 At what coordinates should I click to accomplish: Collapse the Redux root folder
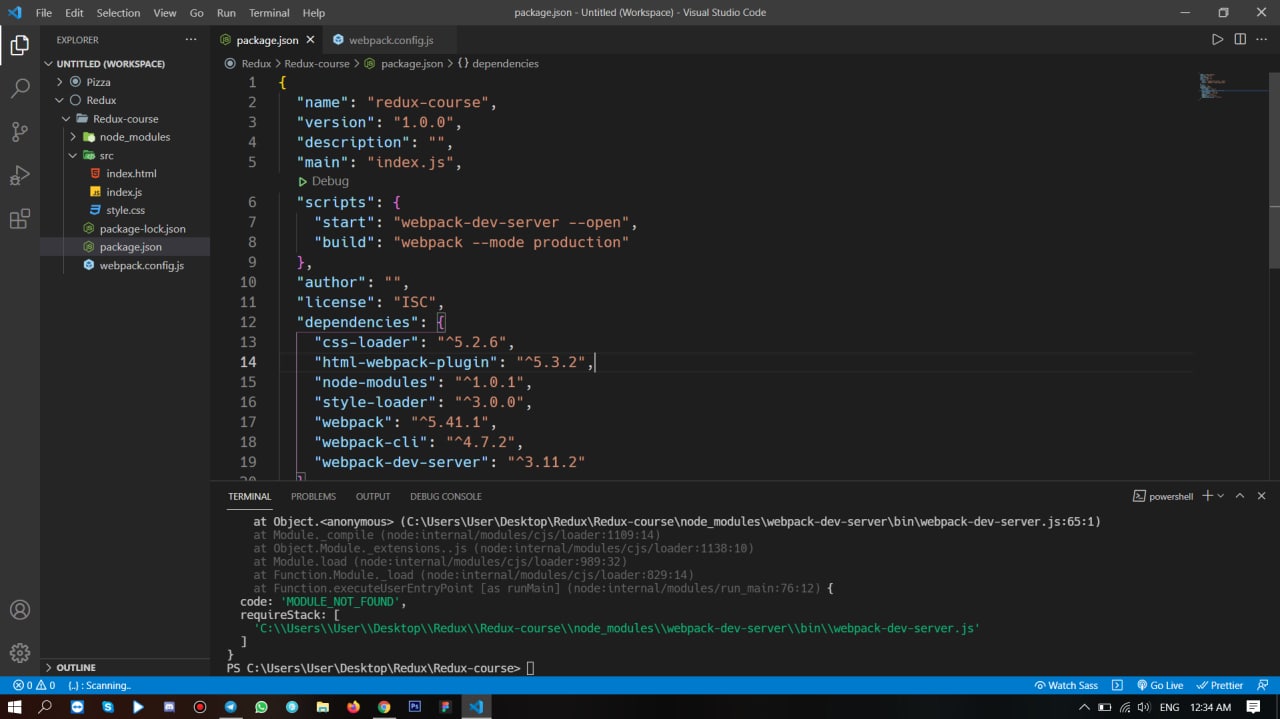(x=125, y=100)
